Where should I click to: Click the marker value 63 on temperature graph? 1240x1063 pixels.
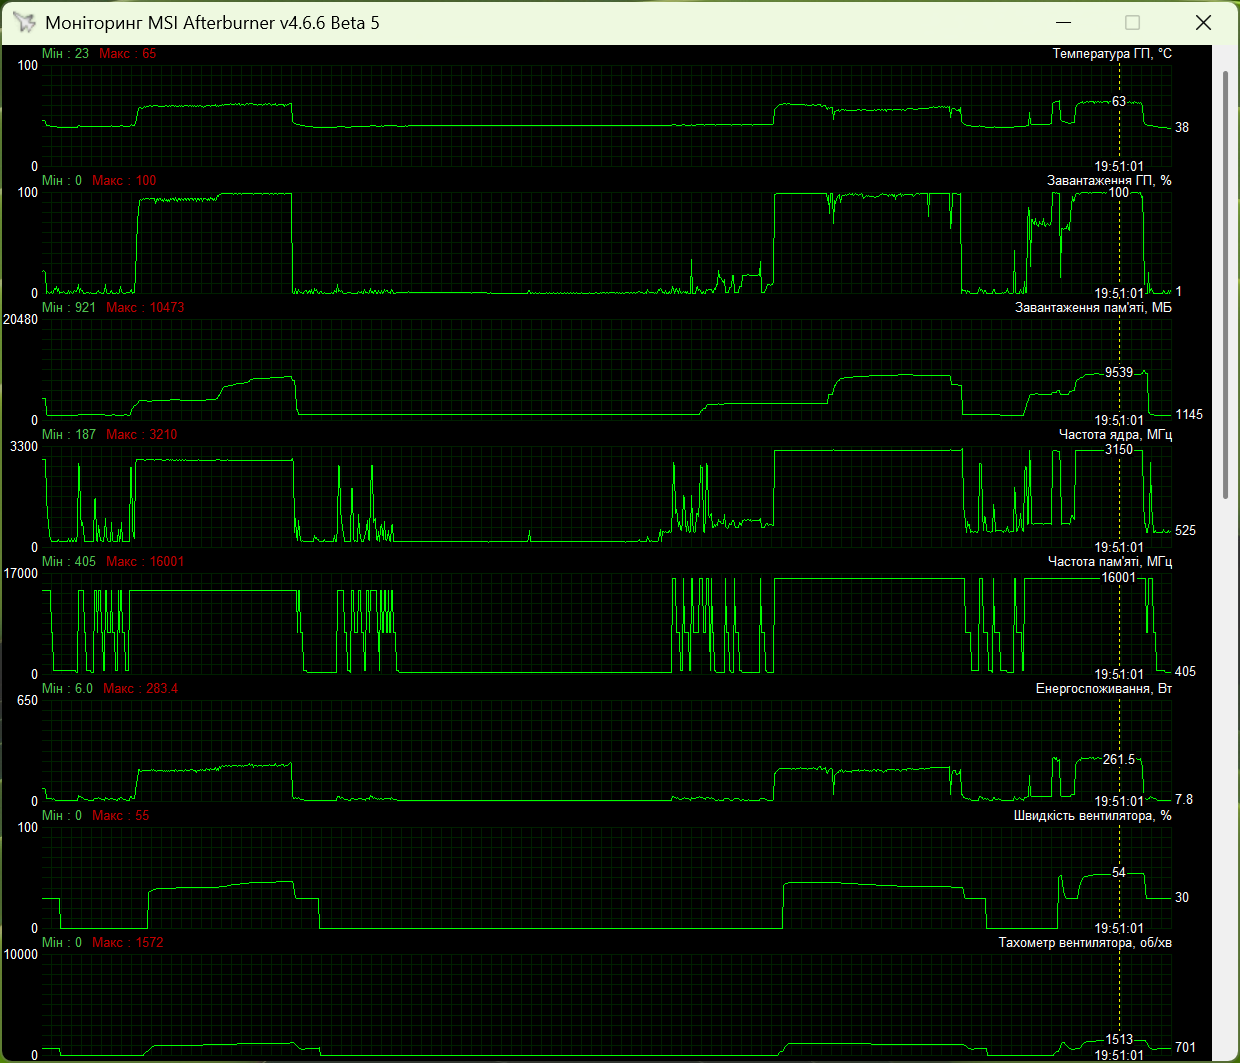(x=1119, y=102)
